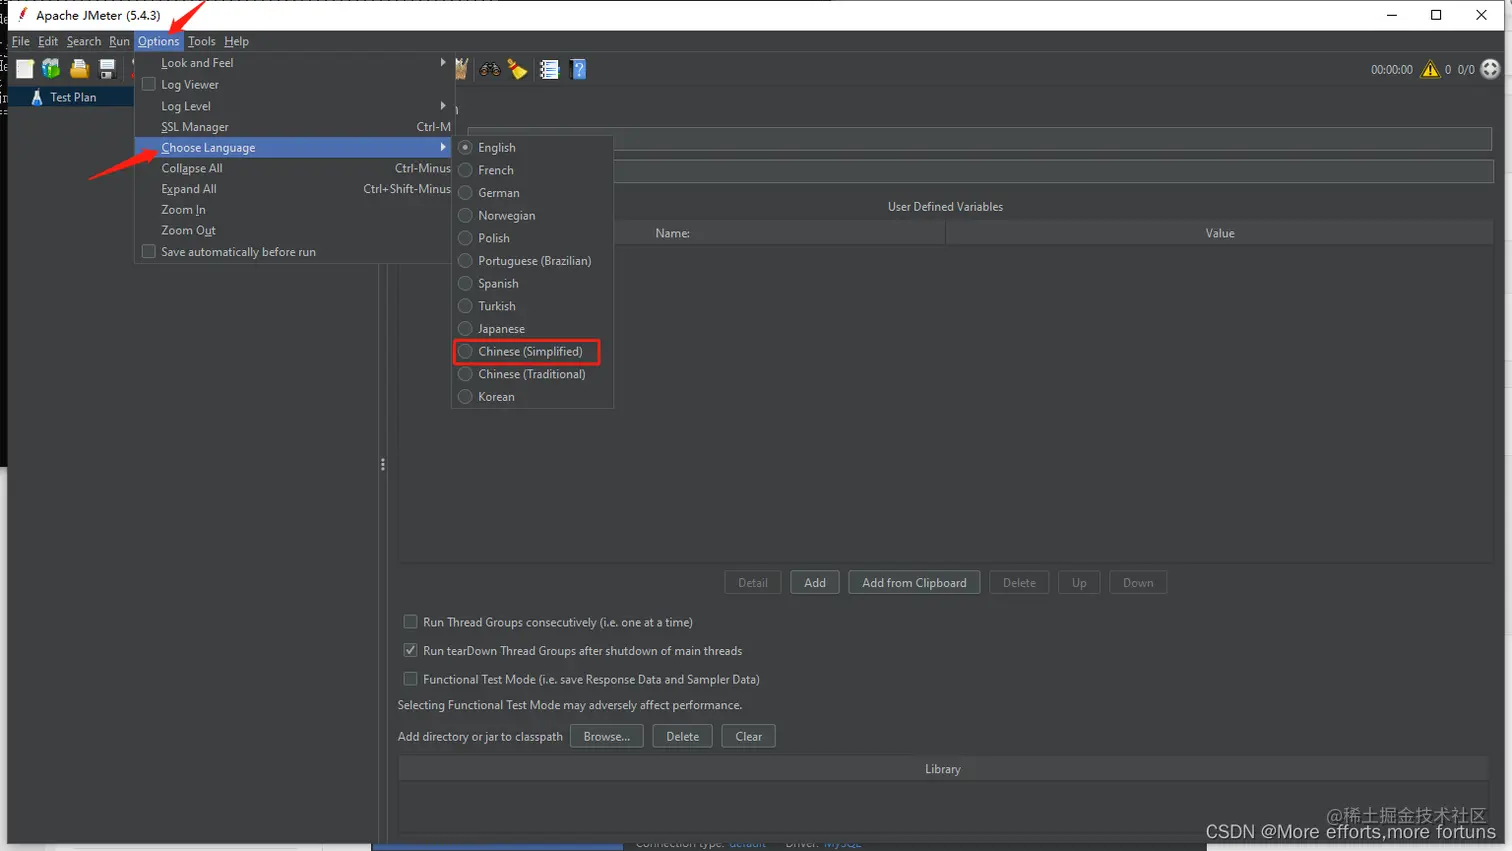The width and height of the screenshot is (1512, 851).
Task: Select Chinese (Traditional) language option
Action: click(x=533, y=374)
